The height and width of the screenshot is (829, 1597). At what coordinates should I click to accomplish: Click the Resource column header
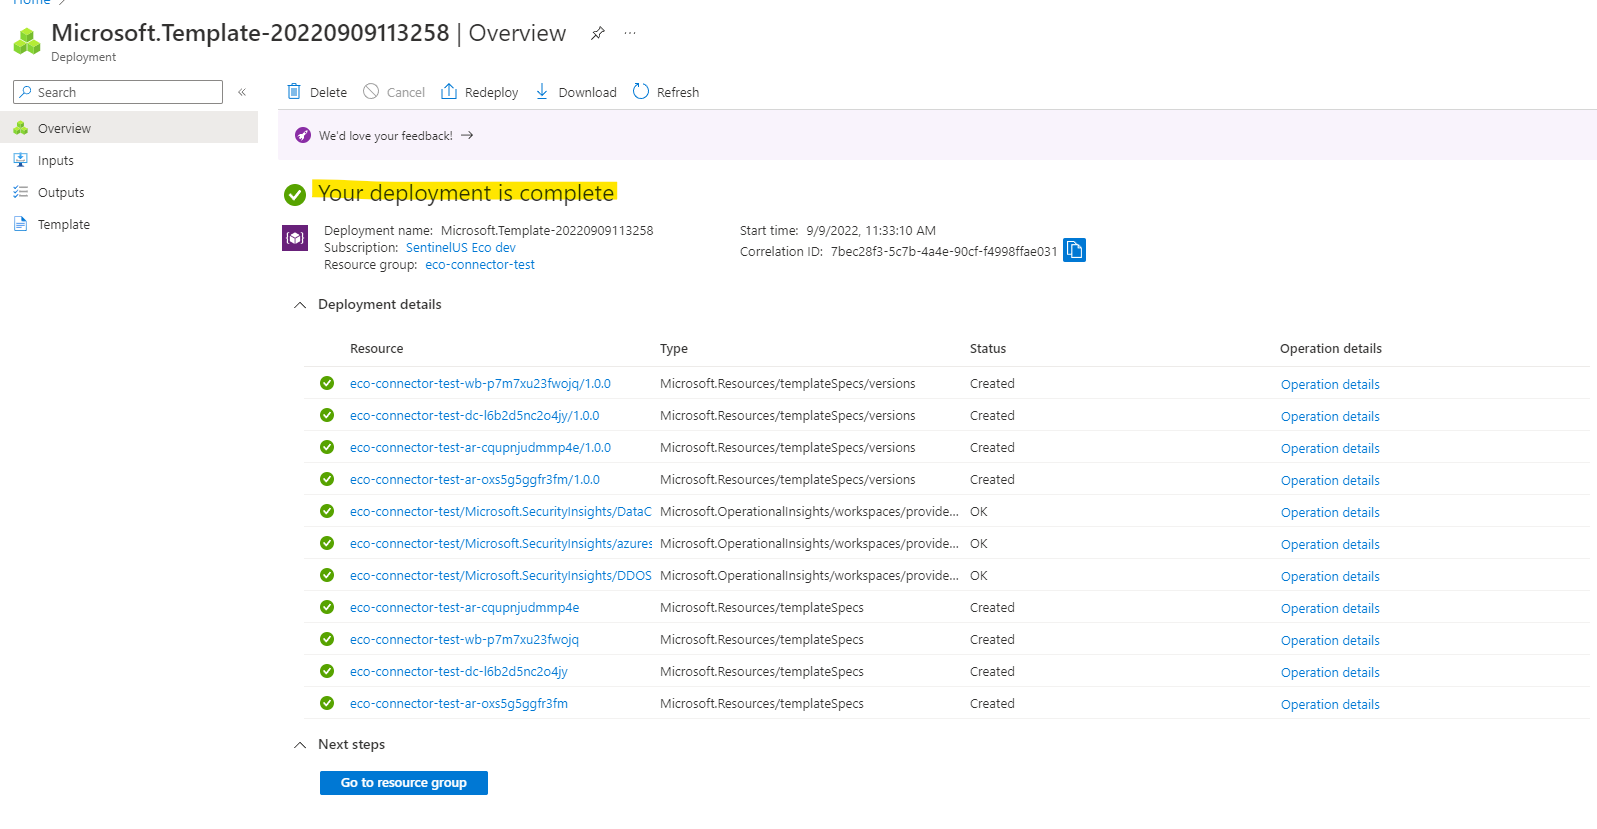coord(377,349)
